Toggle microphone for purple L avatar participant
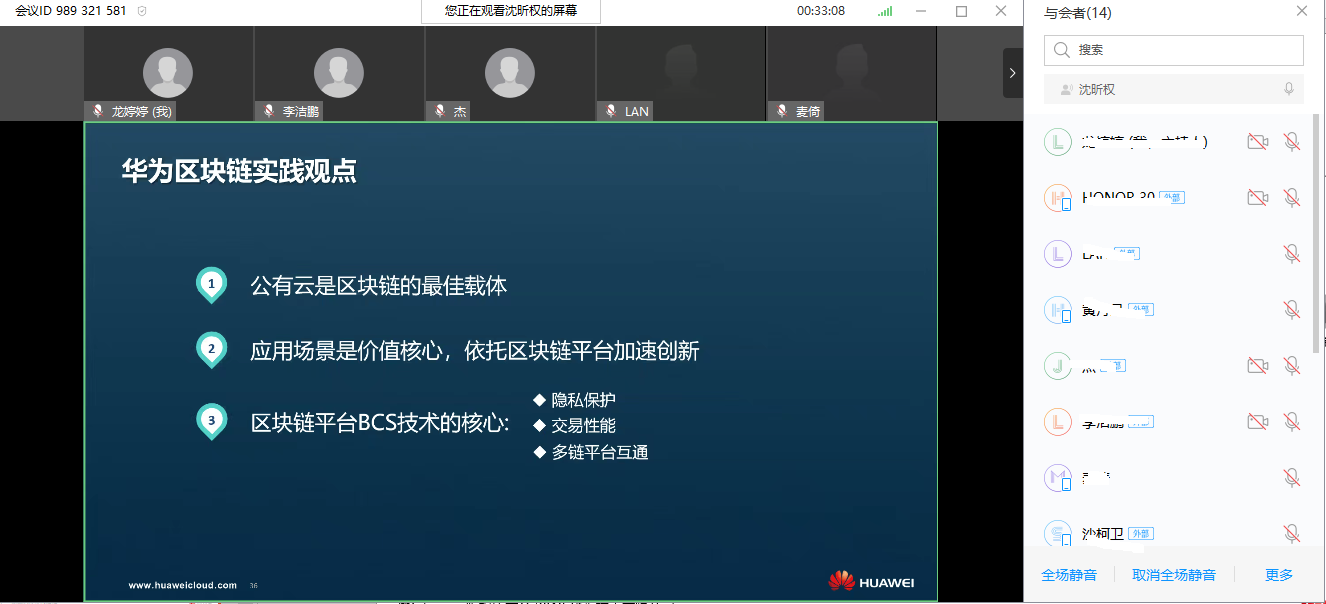The width and height of the screenshot is (1326, 604). pyautogui.click(x=1292, y=254)
